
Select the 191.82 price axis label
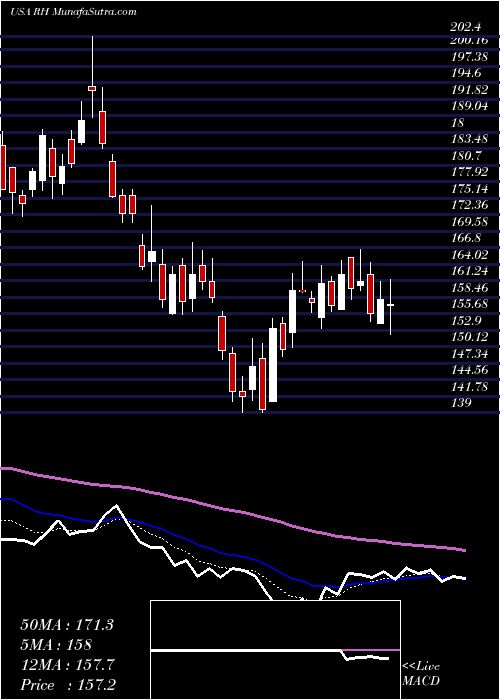pyautogui.click(x=468, y=89)
